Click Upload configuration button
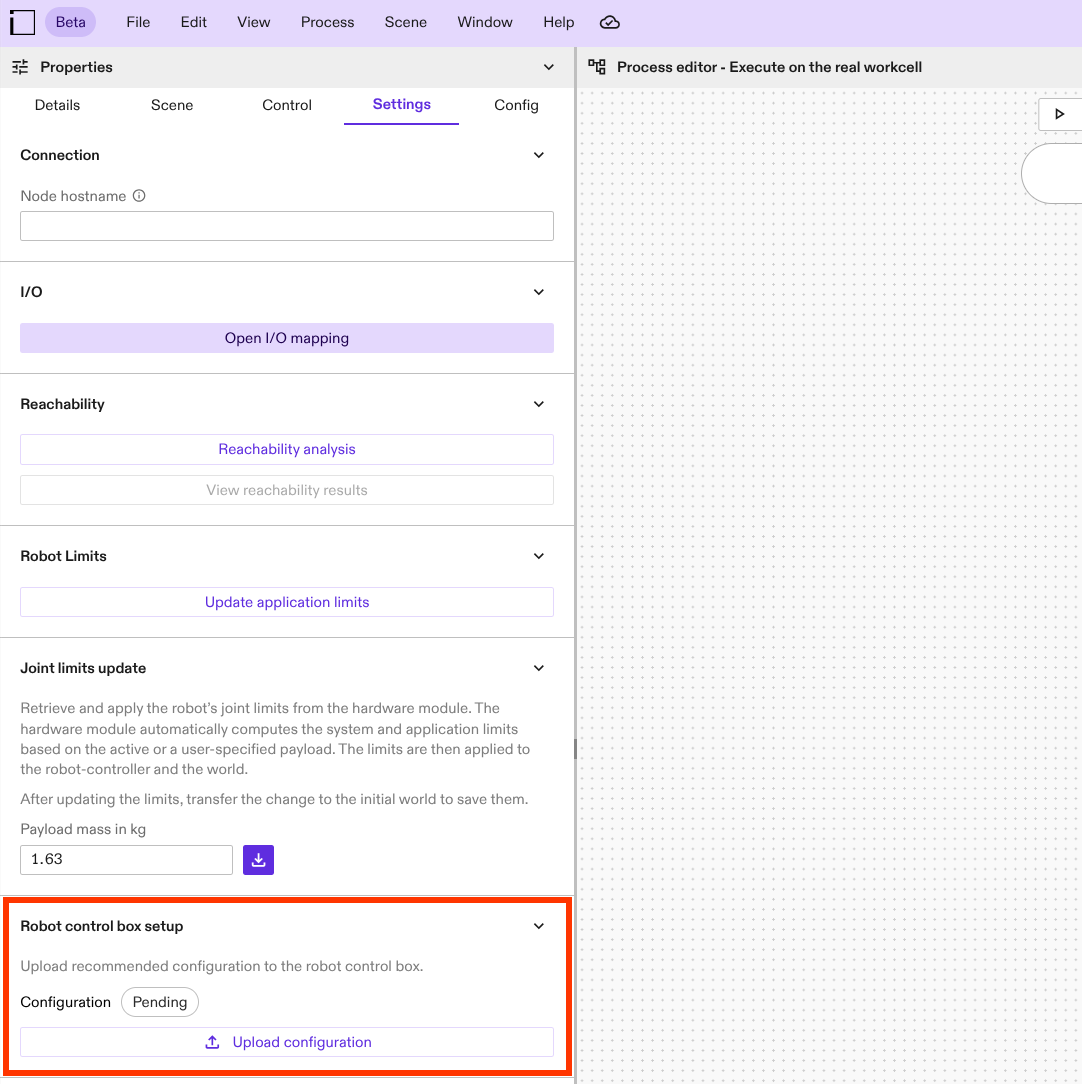Viewport: 1082px width, 1084px height. (287, 1042)
